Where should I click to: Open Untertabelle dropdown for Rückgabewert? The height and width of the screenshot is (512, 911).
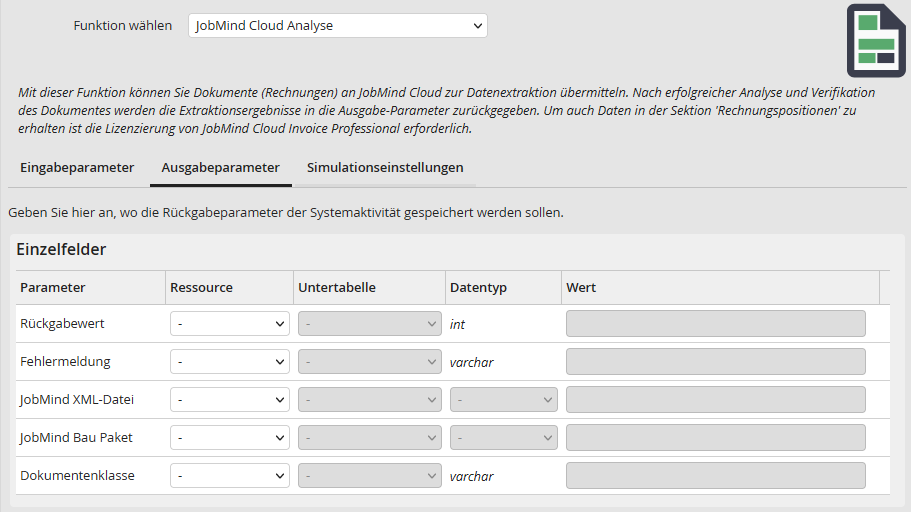pos(370,324)
